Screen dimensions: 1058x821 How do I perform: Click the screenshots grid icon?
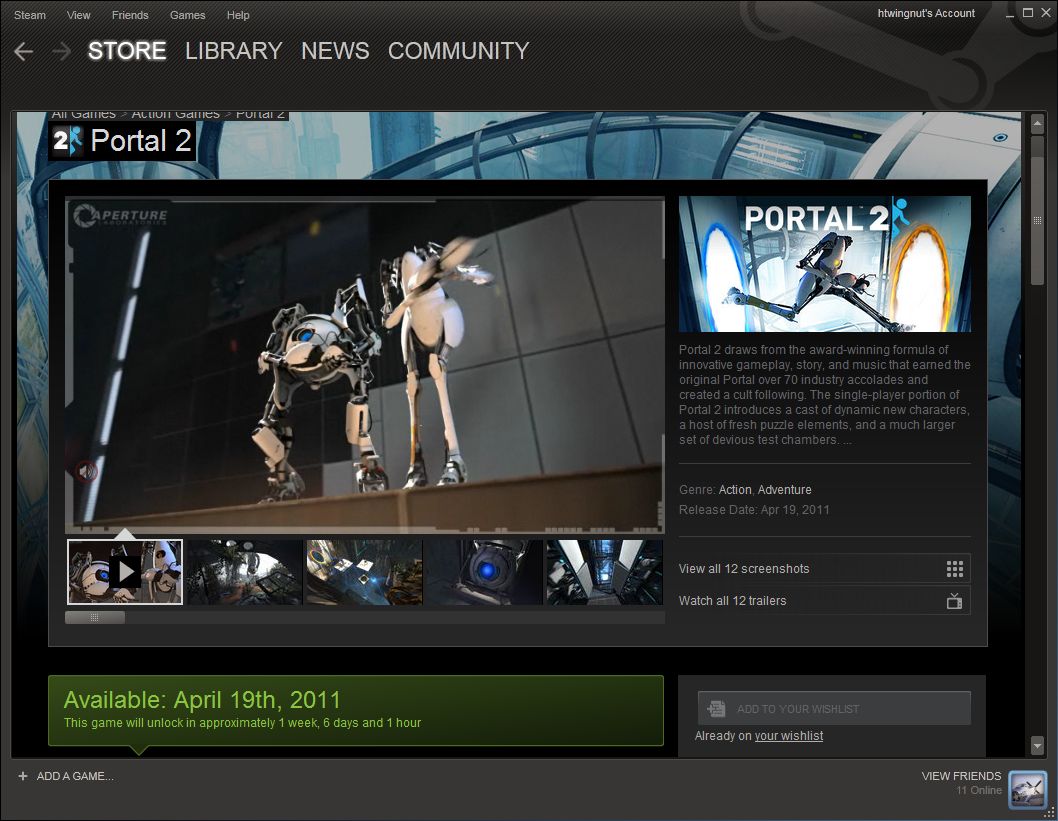[x=954, y=569]
